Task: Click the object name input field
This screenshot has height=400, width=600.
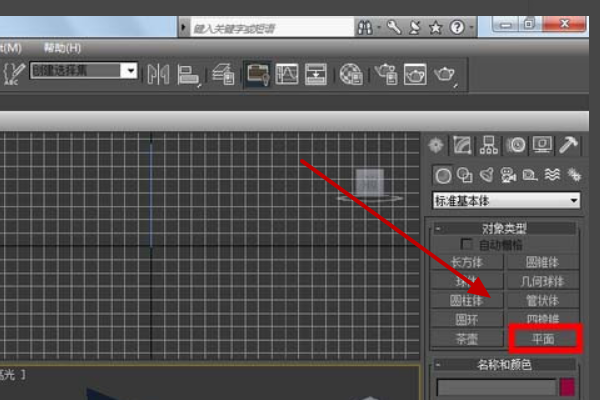Action: click(496, 387)
